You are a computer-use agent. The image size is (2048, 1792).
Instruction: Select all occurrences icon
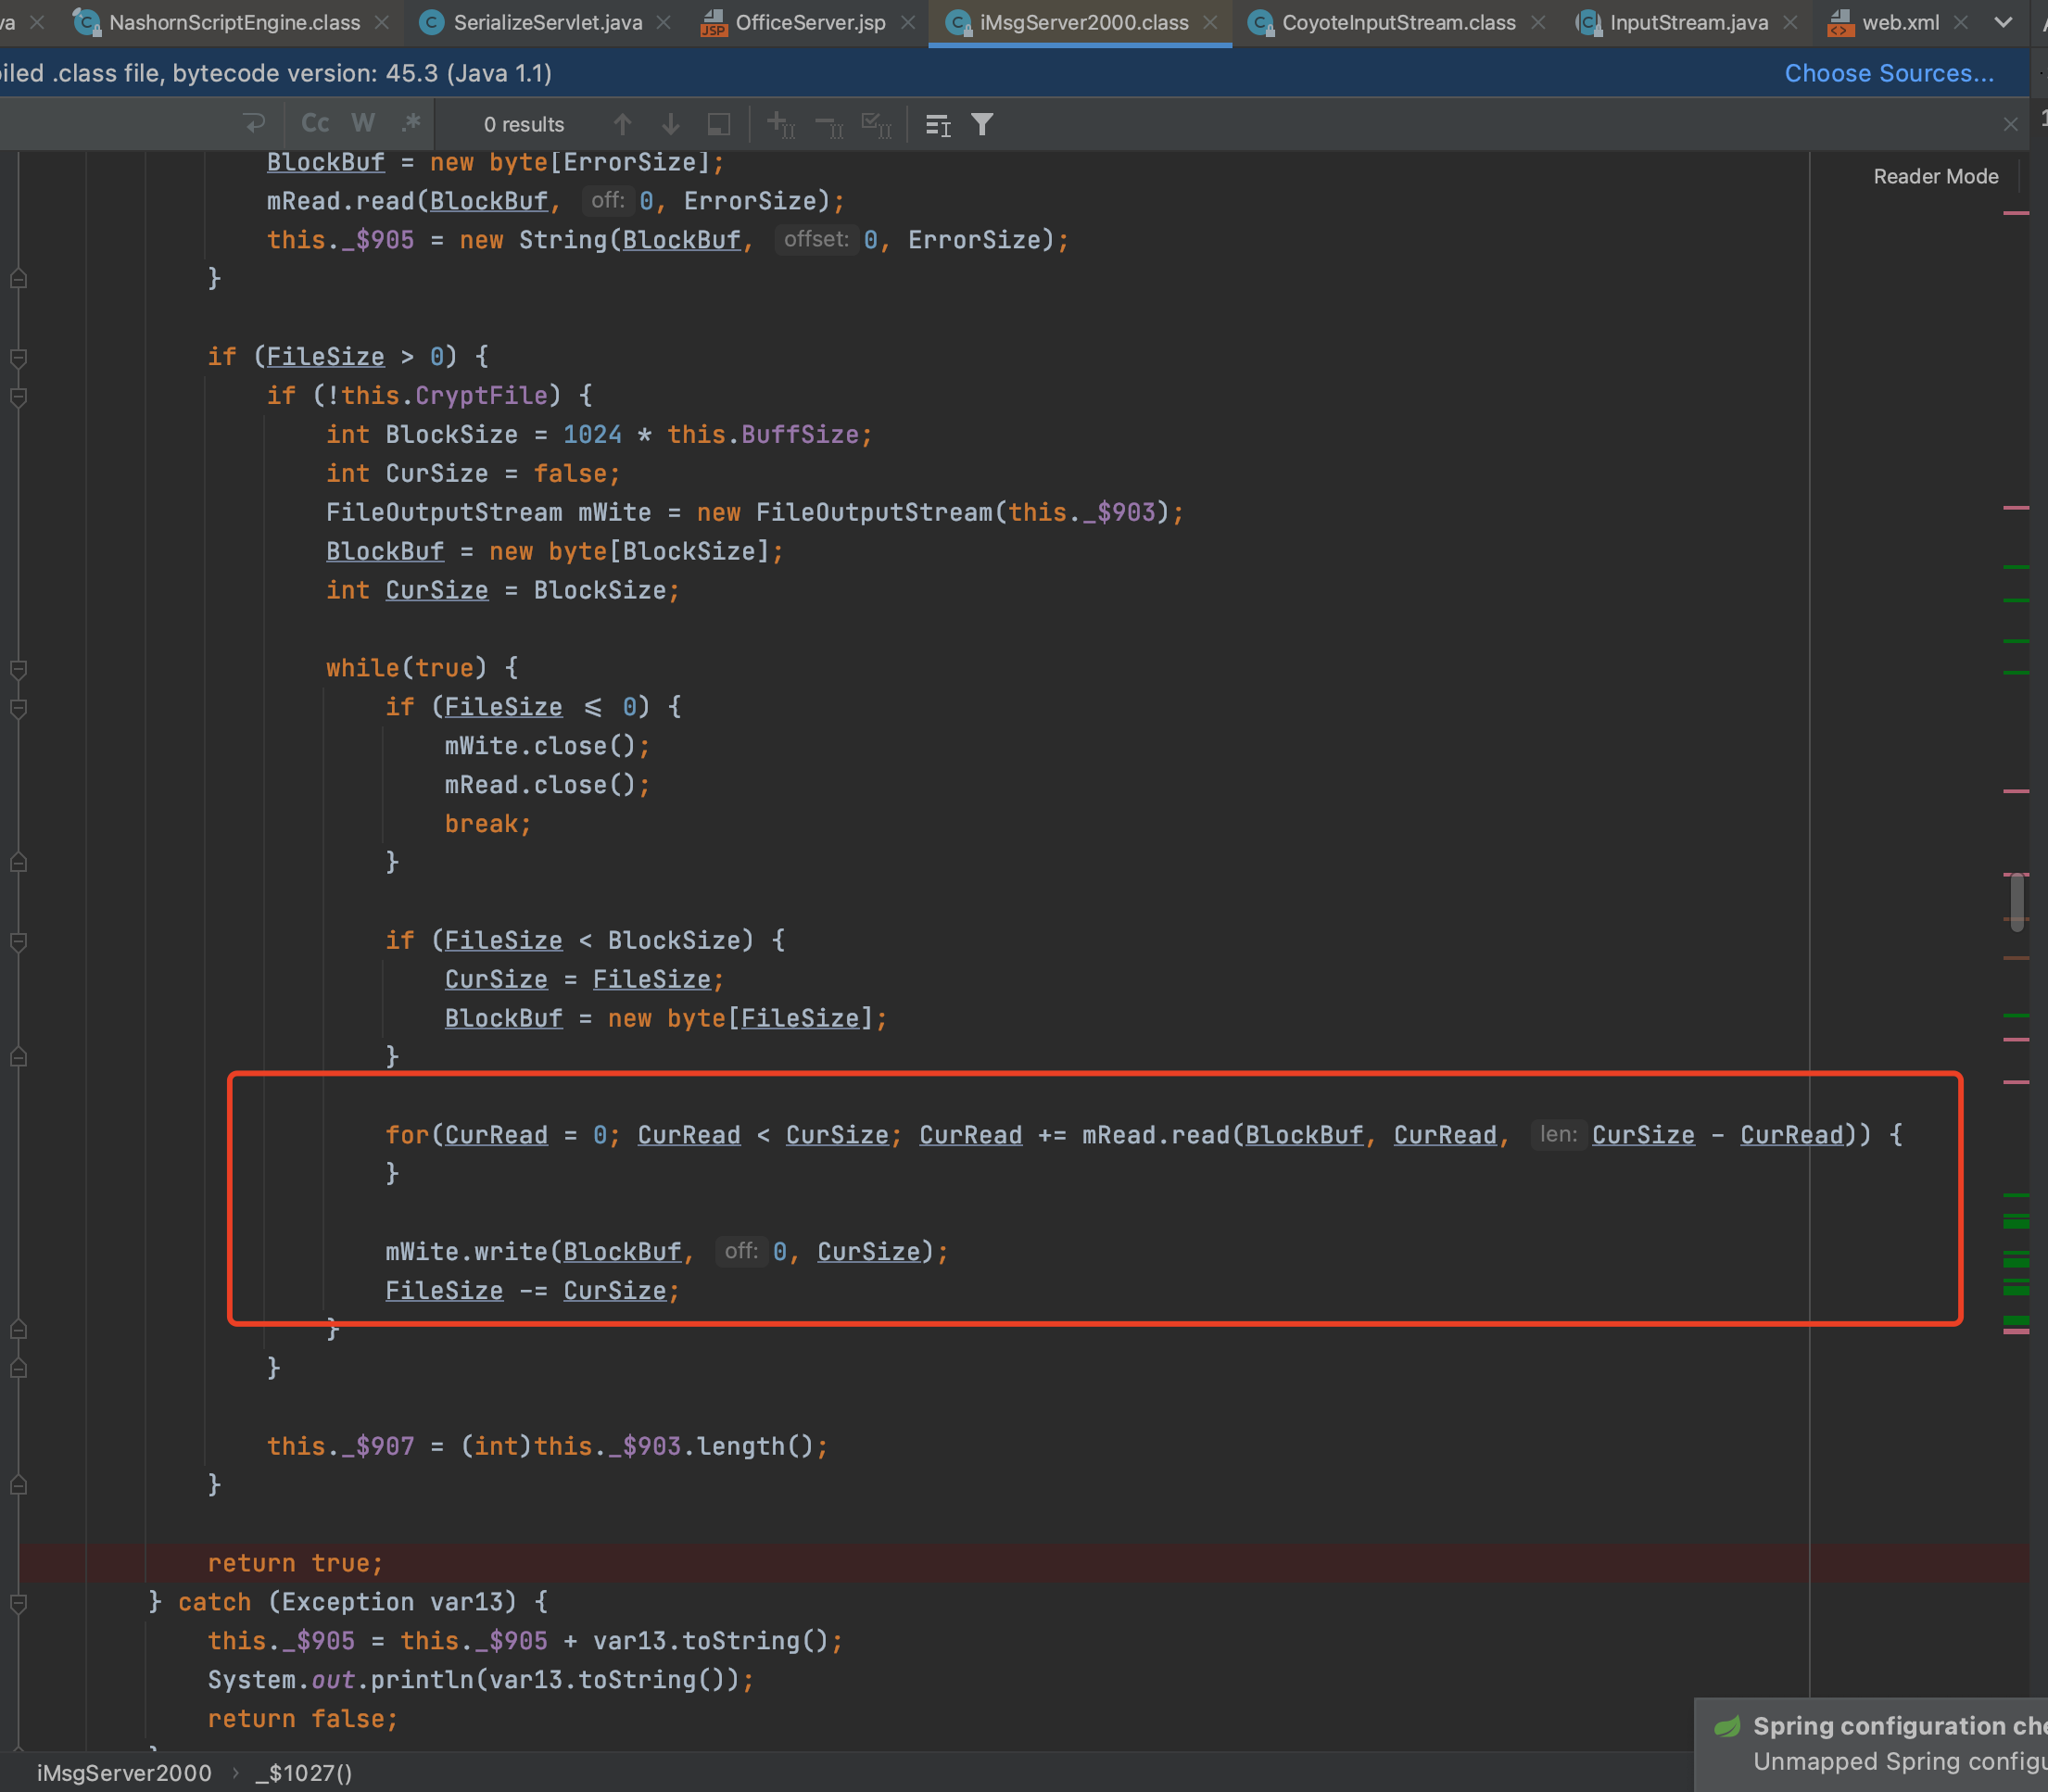pos(877,124)
